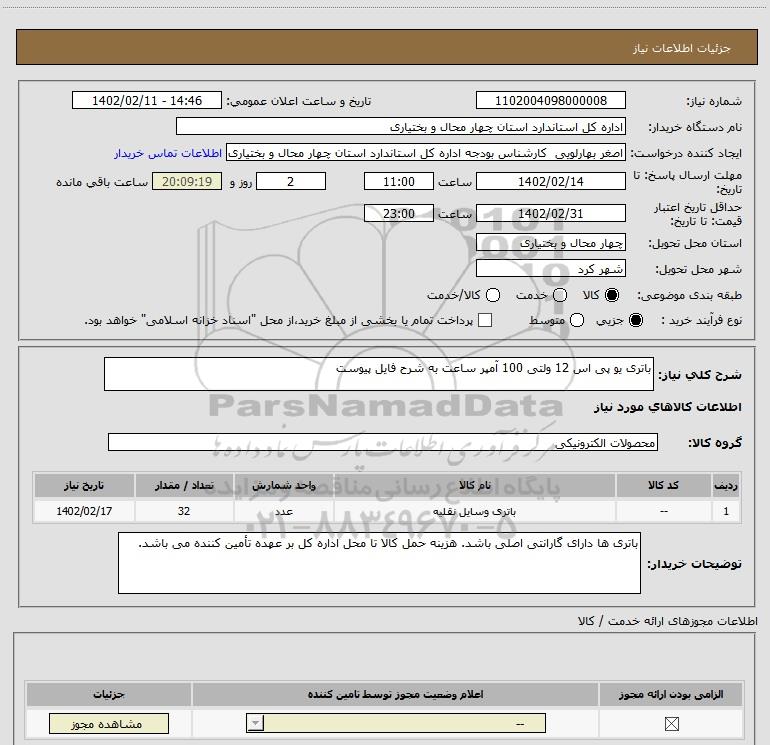Click the اطلاعات کالاهای مورد نیاز heading

tap(667, 407)
